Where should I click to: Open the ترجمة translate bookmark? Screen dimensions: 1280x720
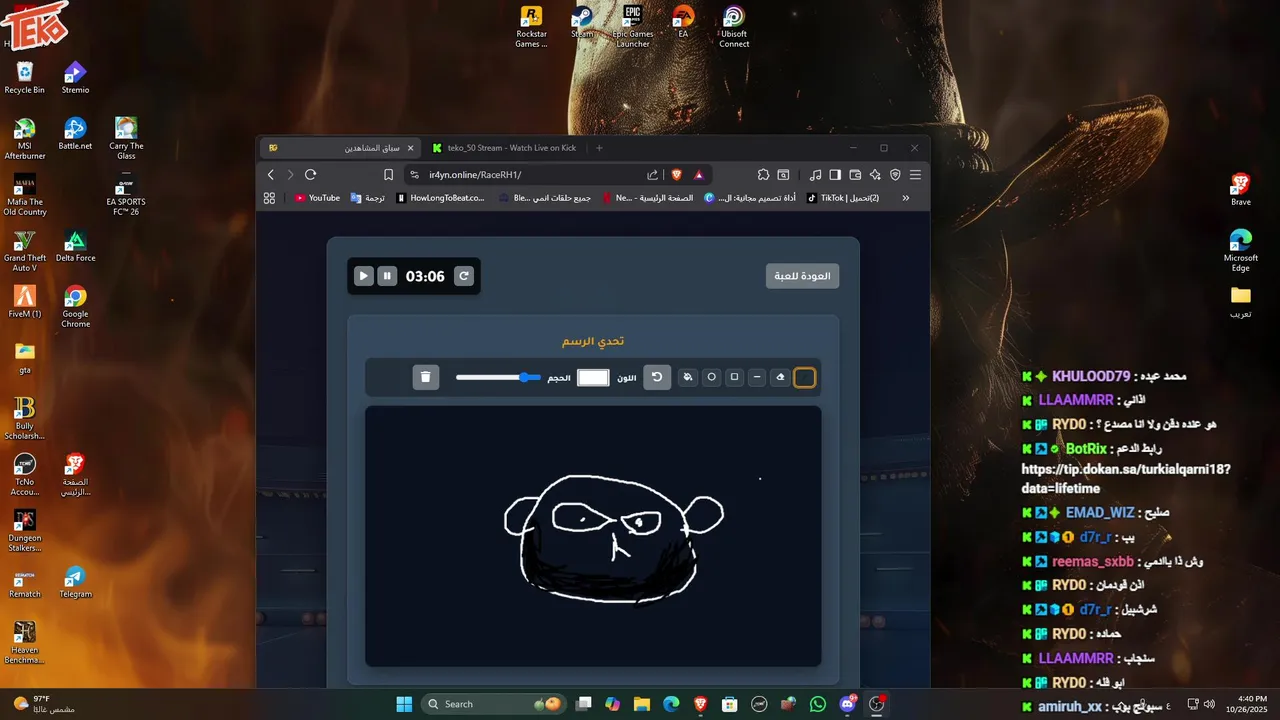coord(368,198)
